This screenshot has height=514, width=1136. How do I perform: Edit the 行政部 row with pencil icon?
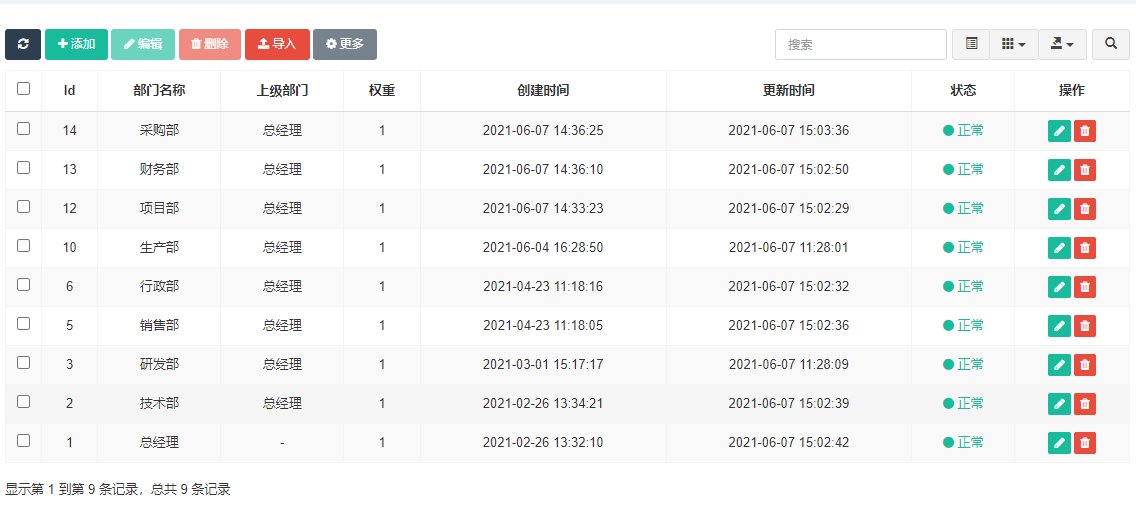point(1059,287)
